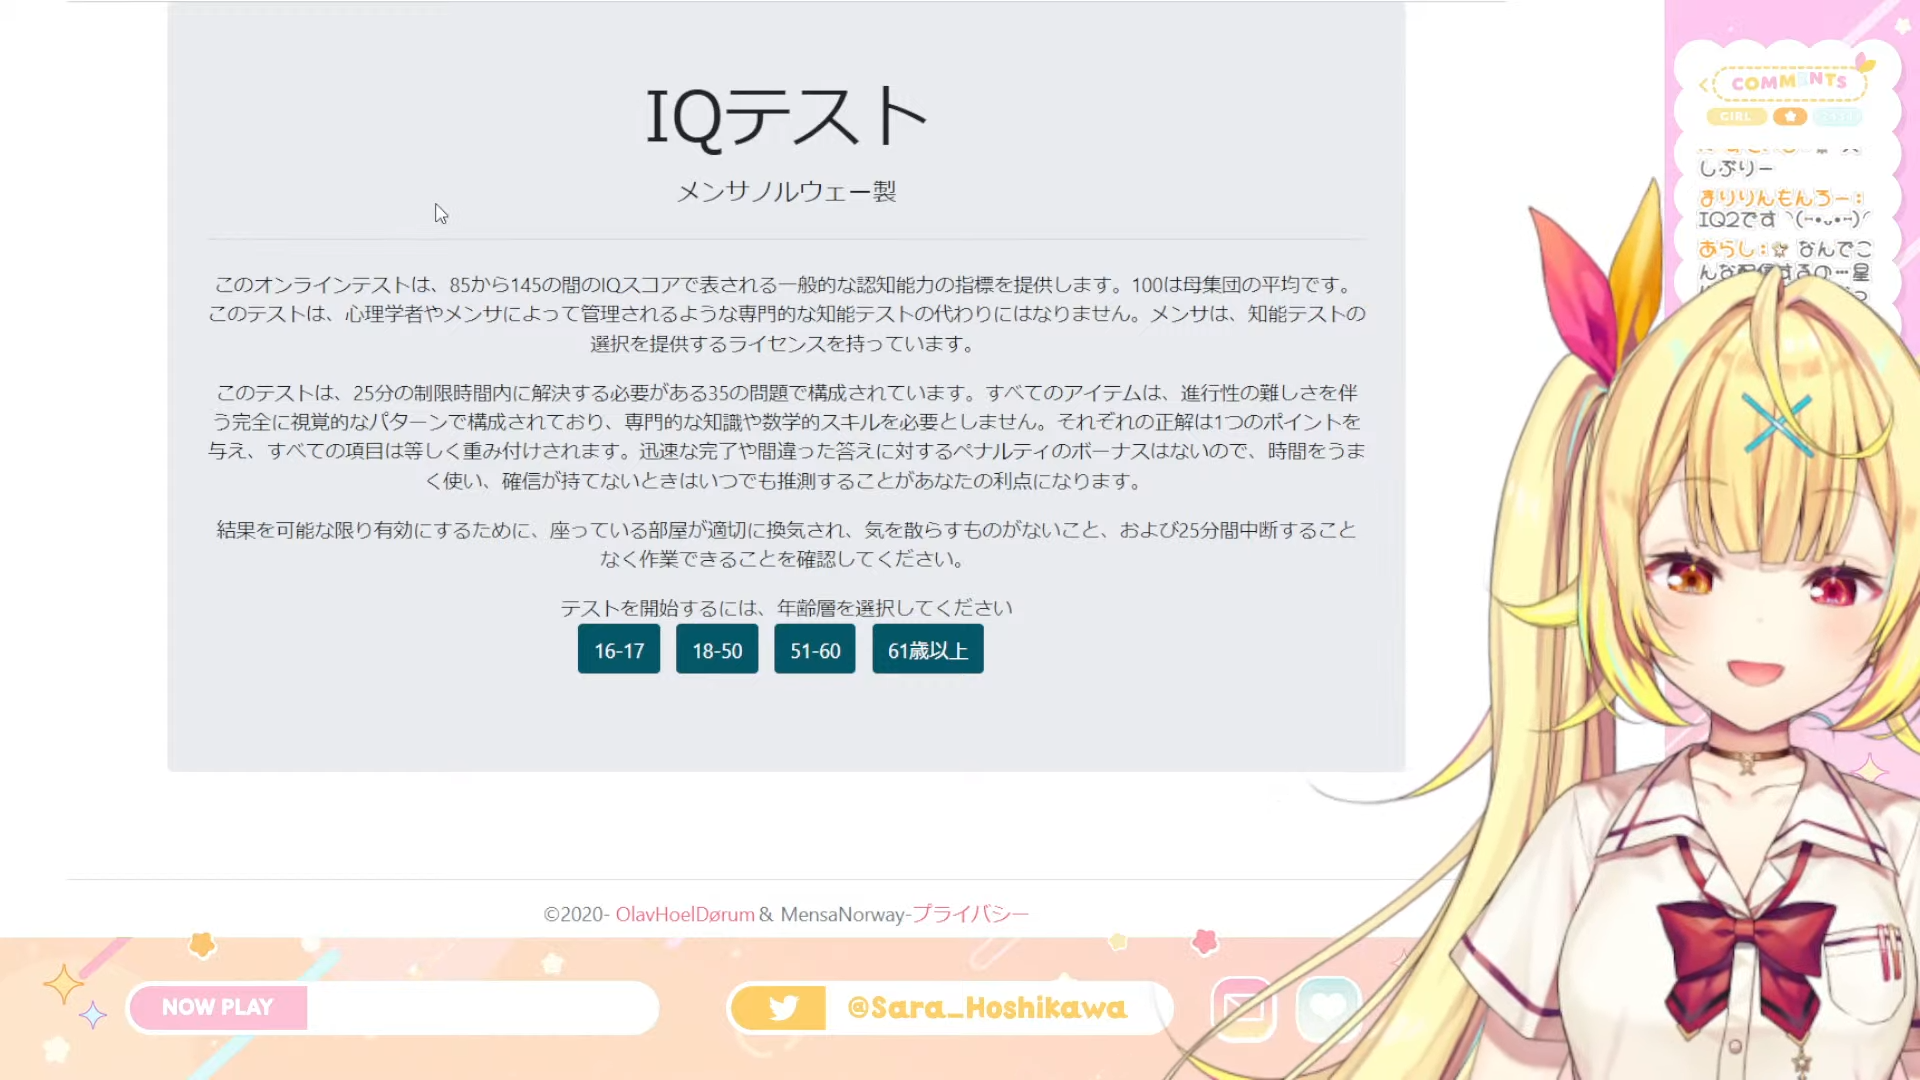
Task: Click the テストを開始するには age prompt text
Action: point(786,608)
